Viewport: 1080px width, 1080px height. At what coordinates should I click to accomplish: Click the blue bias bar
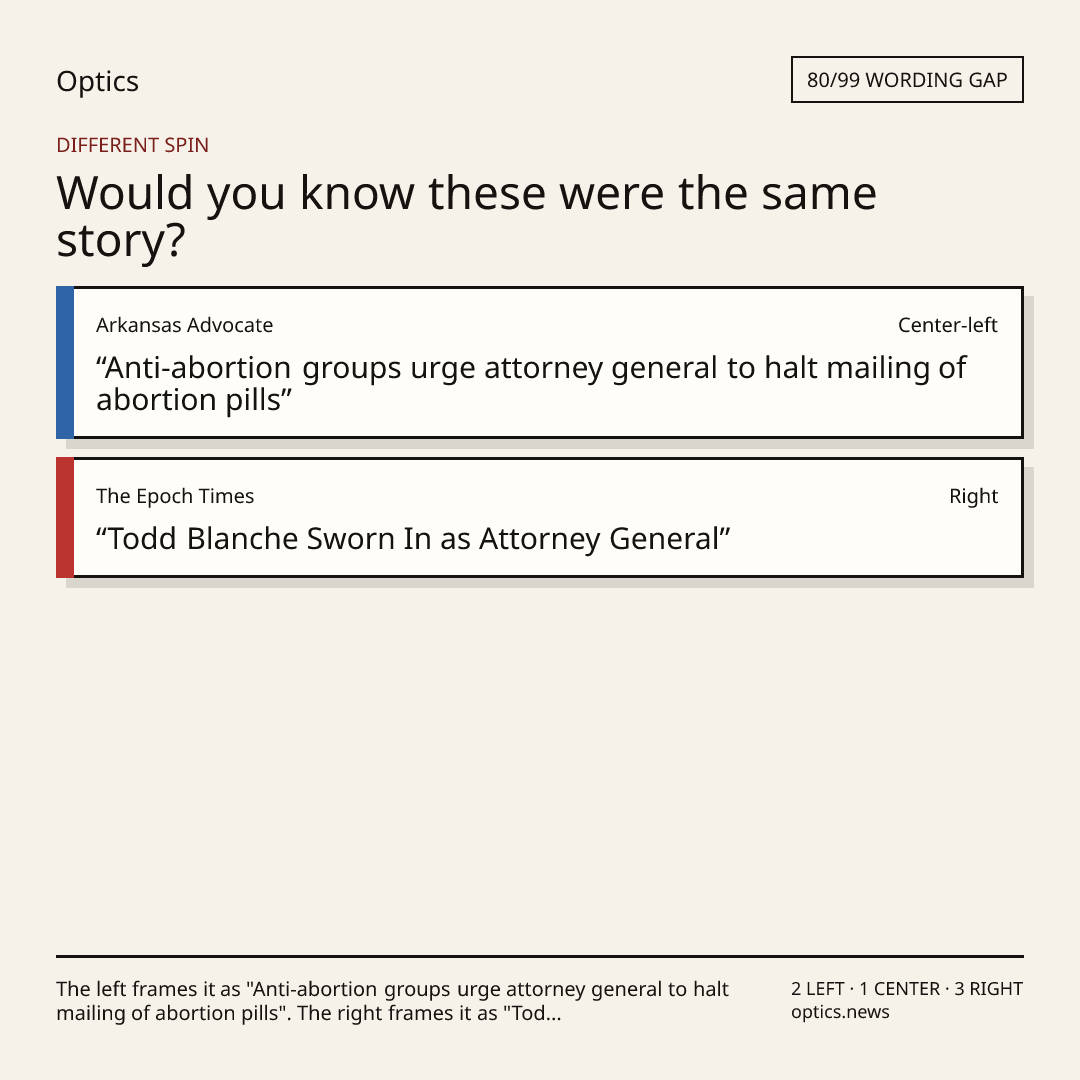[65, 362]
